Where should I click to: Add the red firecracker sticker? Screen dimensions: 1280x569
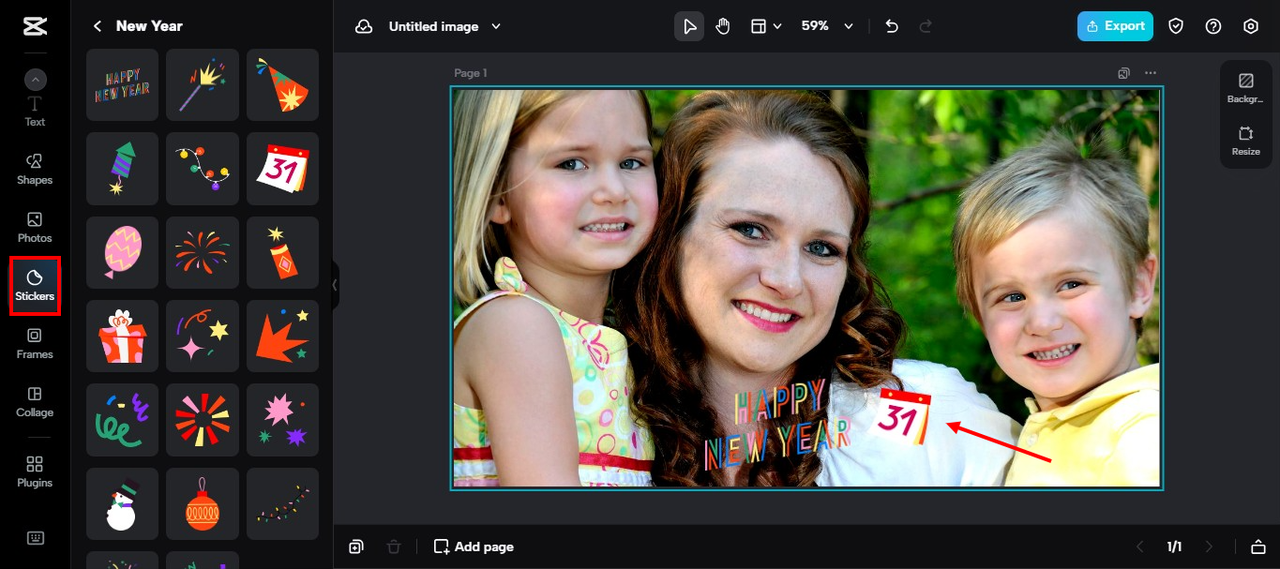(283, 253)
